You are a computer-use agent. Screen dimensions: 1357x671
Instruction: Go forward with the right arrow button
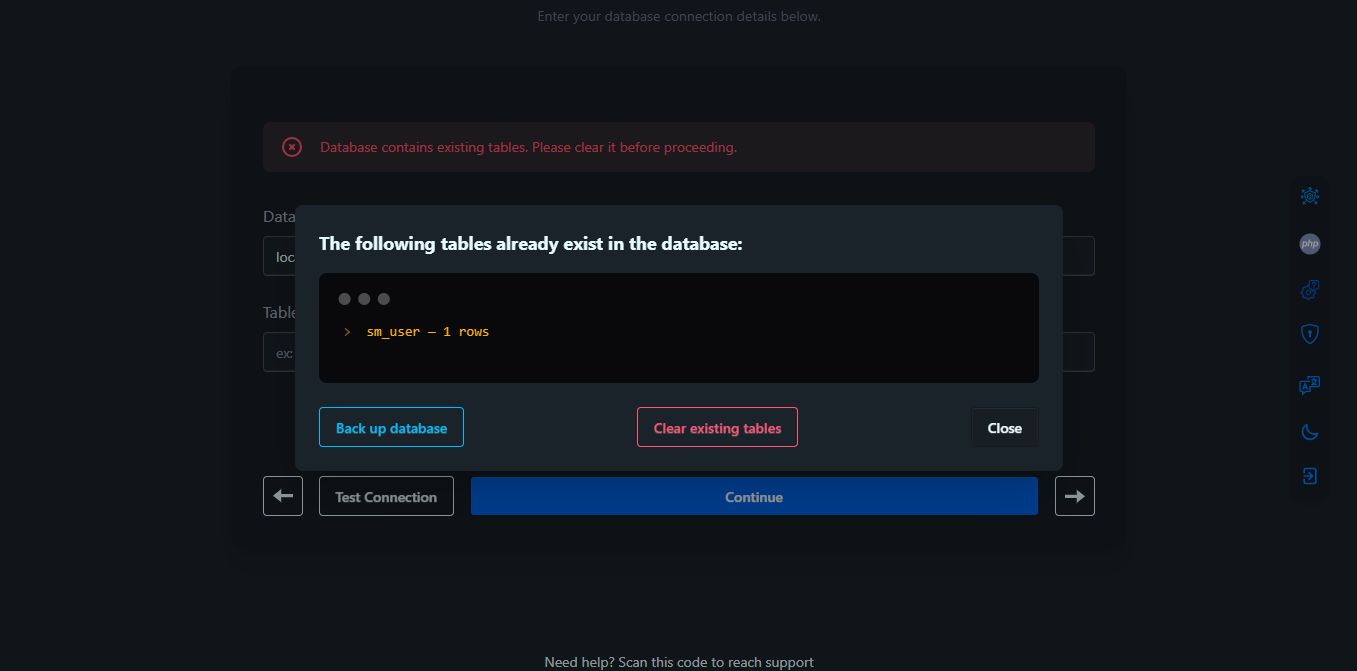coord(1074,496)
